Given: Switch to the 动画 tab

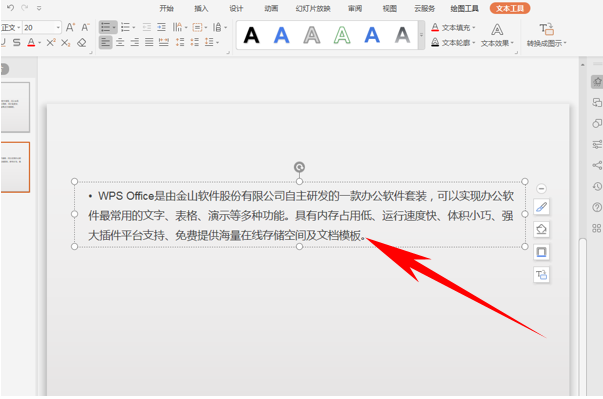Looking at the screenshot, I should coord(271,8).
